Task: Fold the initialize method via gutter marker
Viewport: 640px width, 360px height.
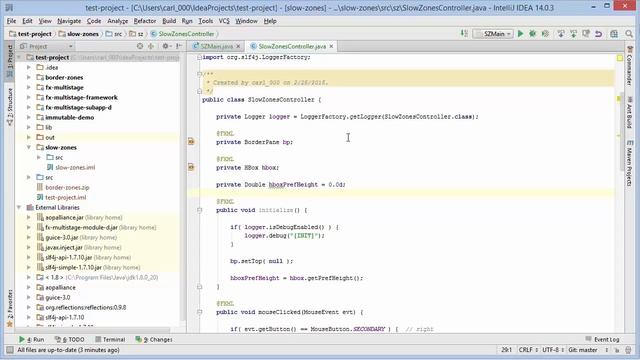Action: pyautogui.click(x=200, y=210)
